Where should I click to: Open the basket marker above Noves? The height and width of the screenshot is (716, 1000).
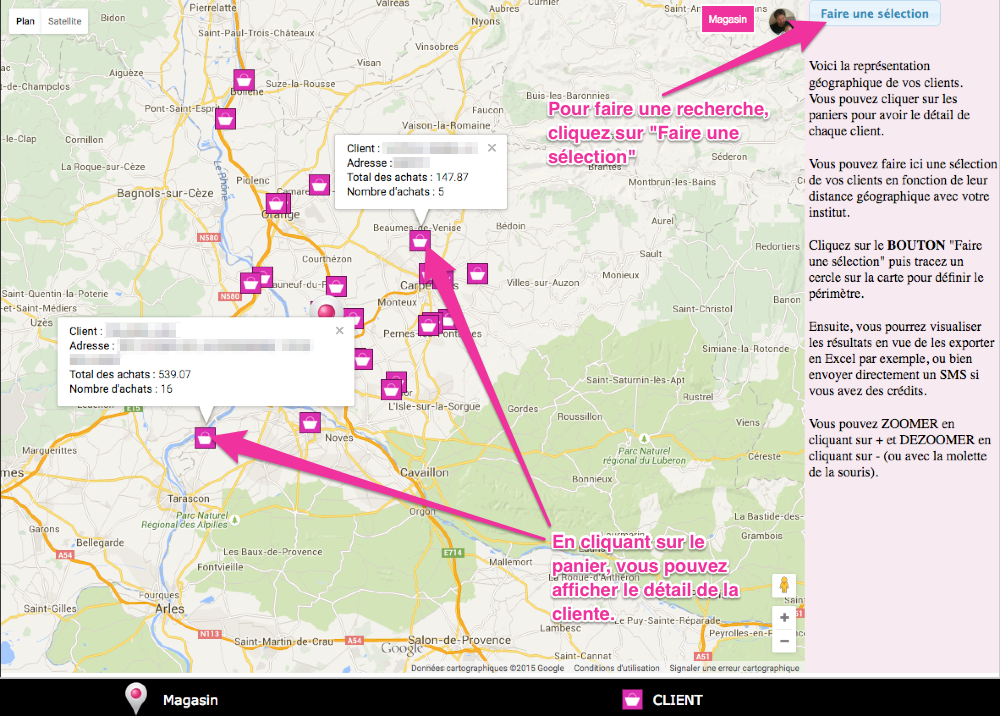[x=311, y=422]
